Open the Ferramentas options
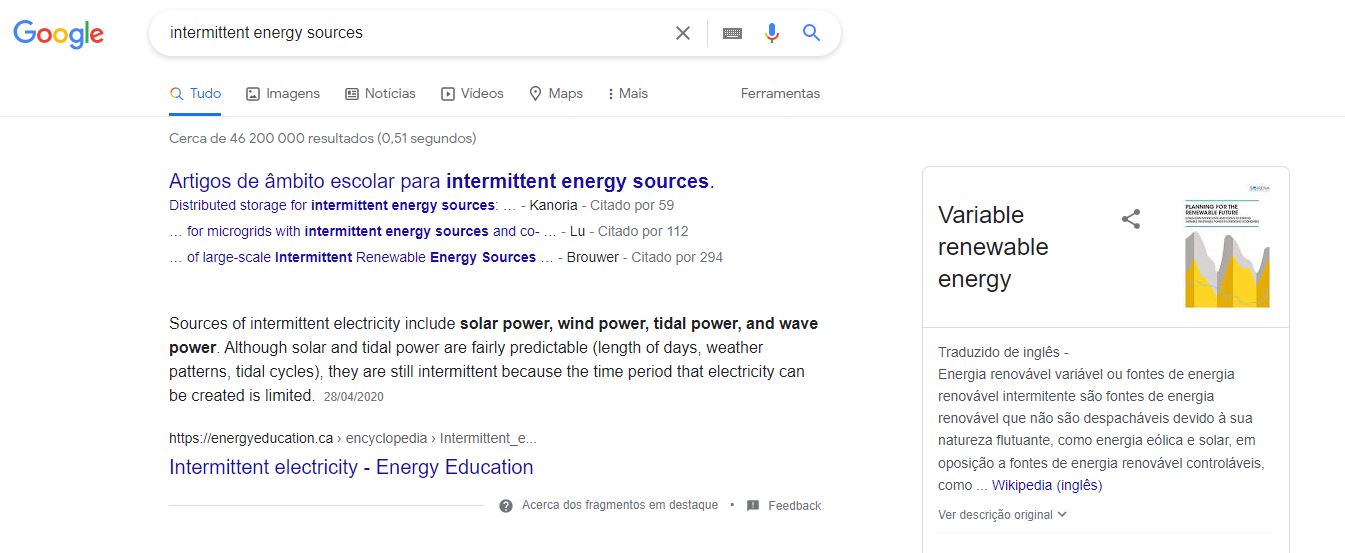The image size is (1345, 553). click(780, 94)
